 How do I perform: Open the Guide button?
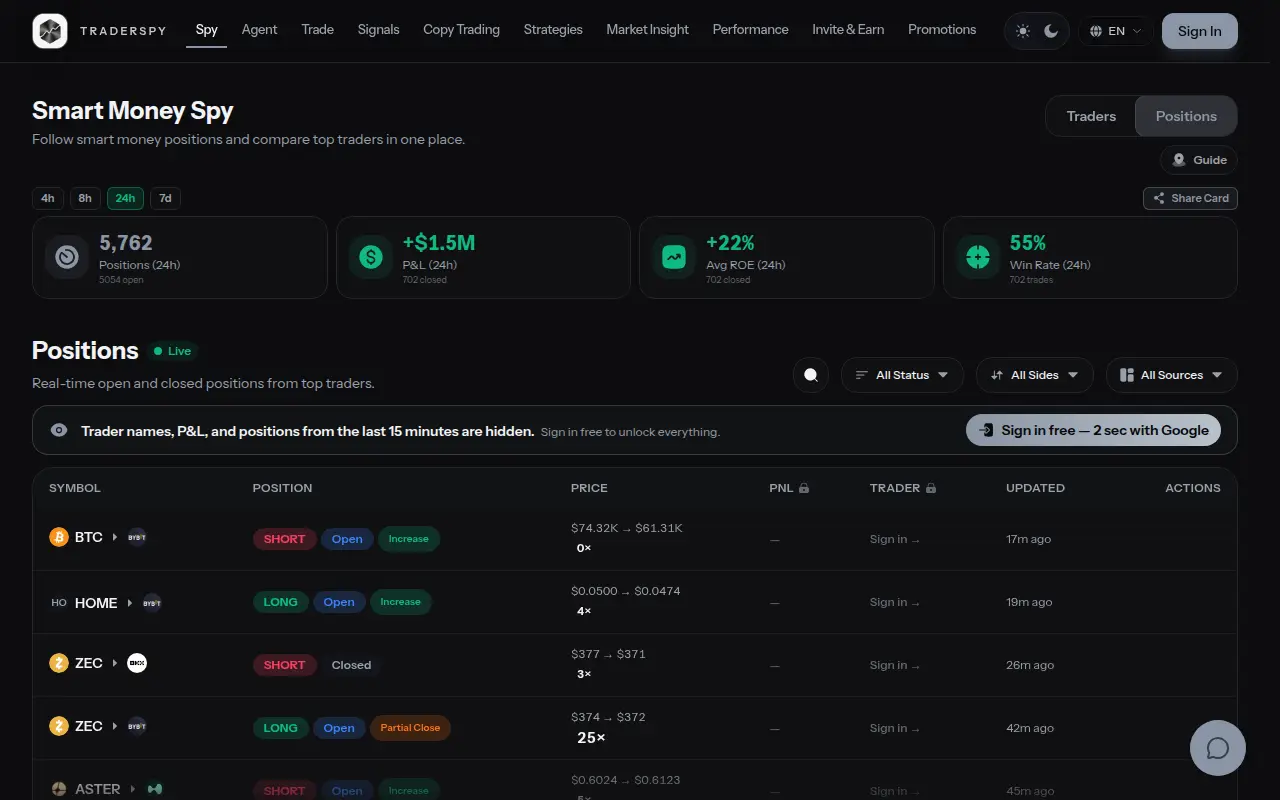(x=1199, y=160)
